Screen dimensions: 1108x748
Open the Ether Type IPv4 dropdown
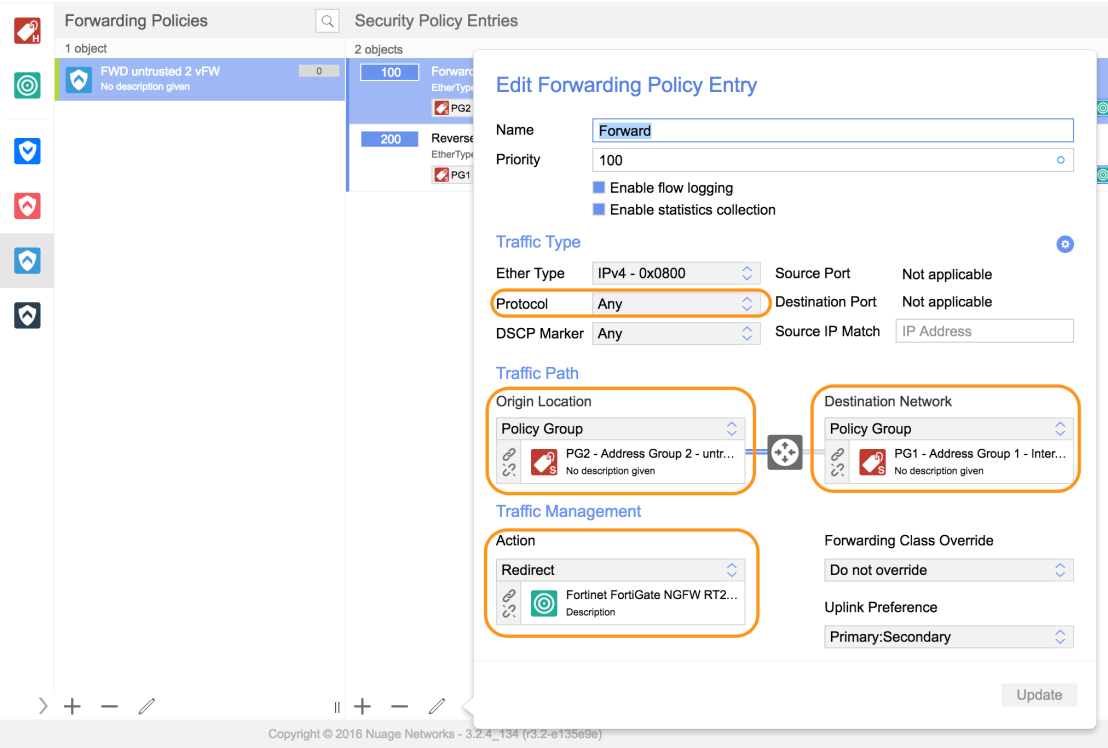point(676,273)
